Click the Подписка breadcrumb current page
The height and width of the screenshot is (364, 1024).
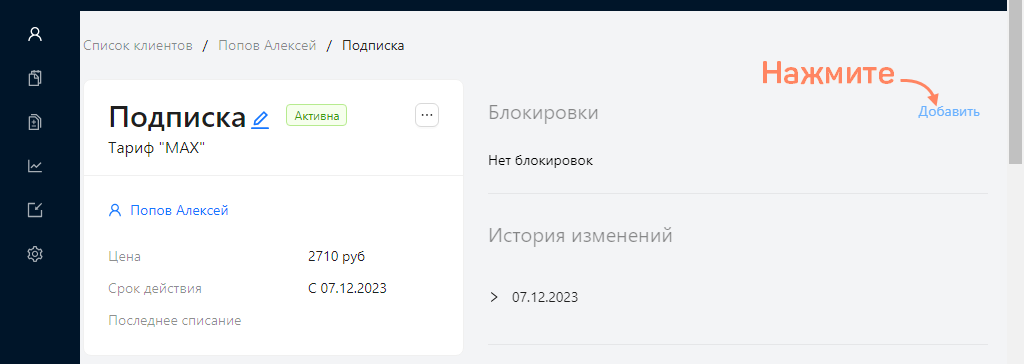pyautogui.click(x=373, y=46)
